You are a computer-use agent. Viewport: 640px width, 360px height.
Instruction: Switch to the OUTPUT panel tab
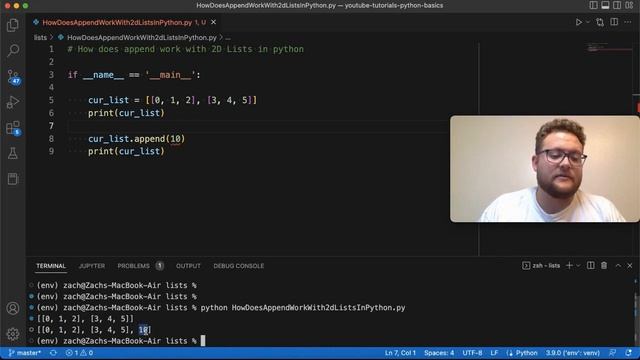[188, 266]
